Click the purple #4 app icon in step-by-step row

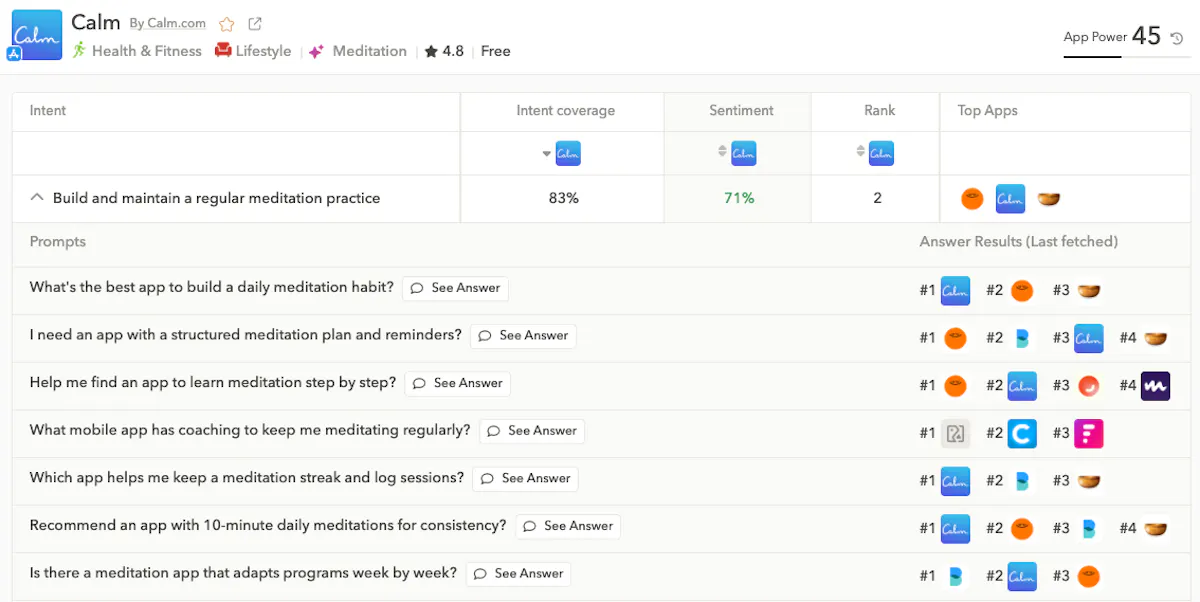pyautogui.click(x=1155, y=385)
